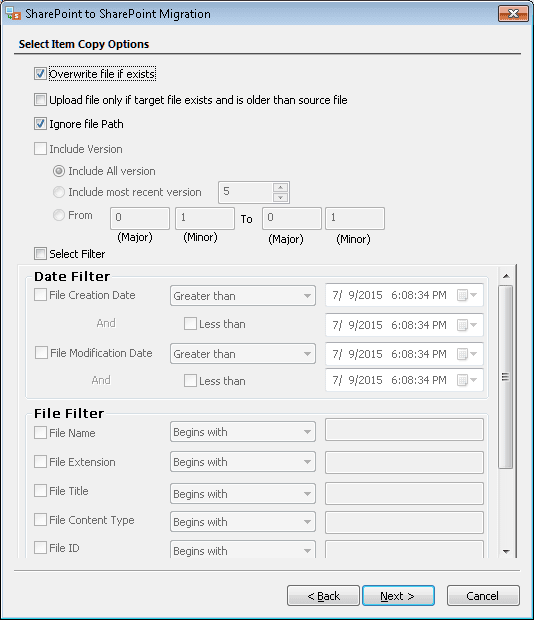
Task: Open calendar picker for File Creation Date
Action: 467,295
